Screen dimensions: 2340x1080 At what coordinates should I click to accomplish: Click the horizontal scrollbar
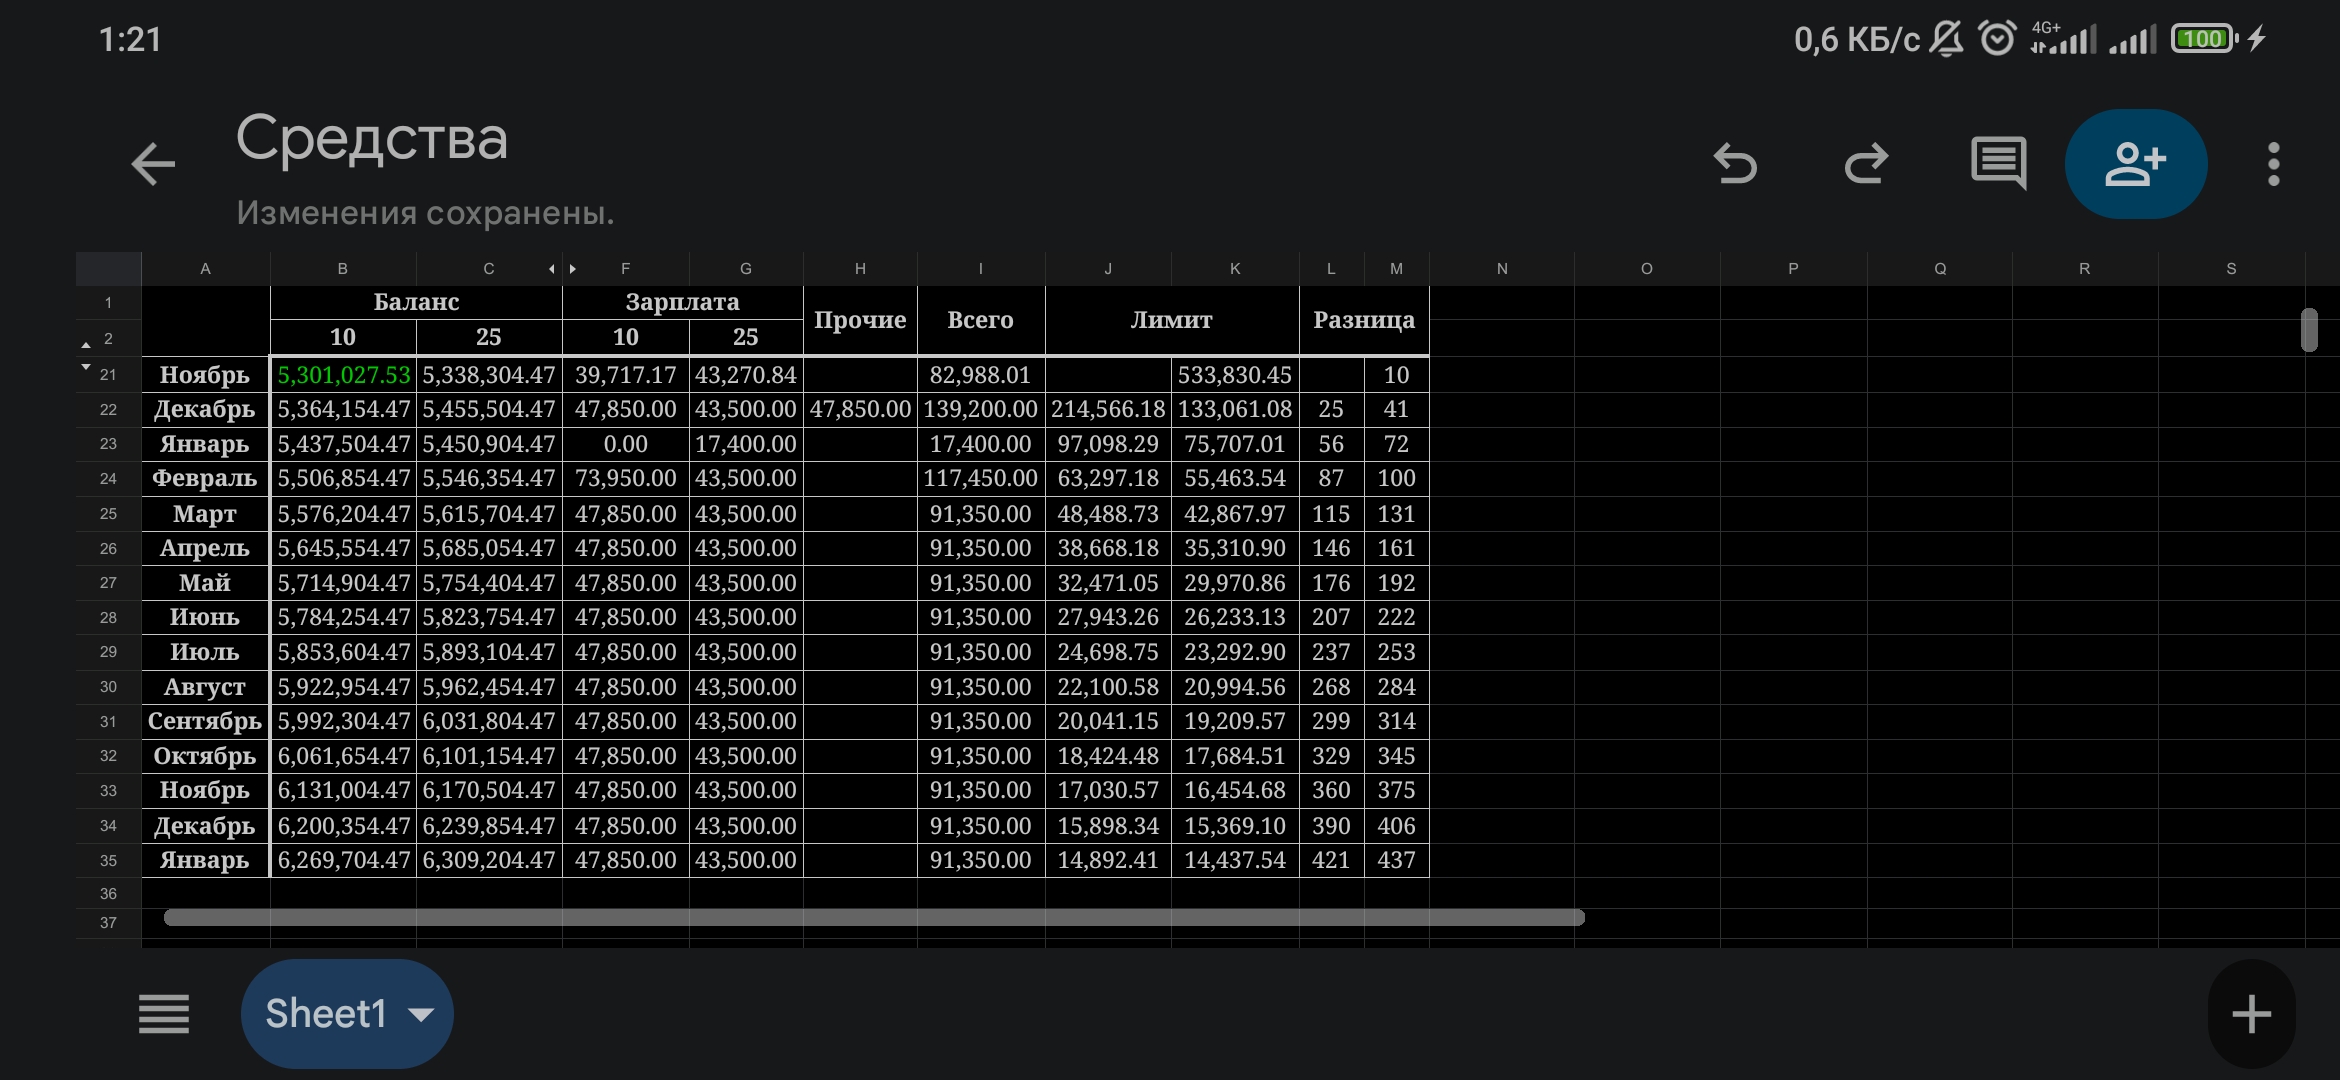pos(873,917)
